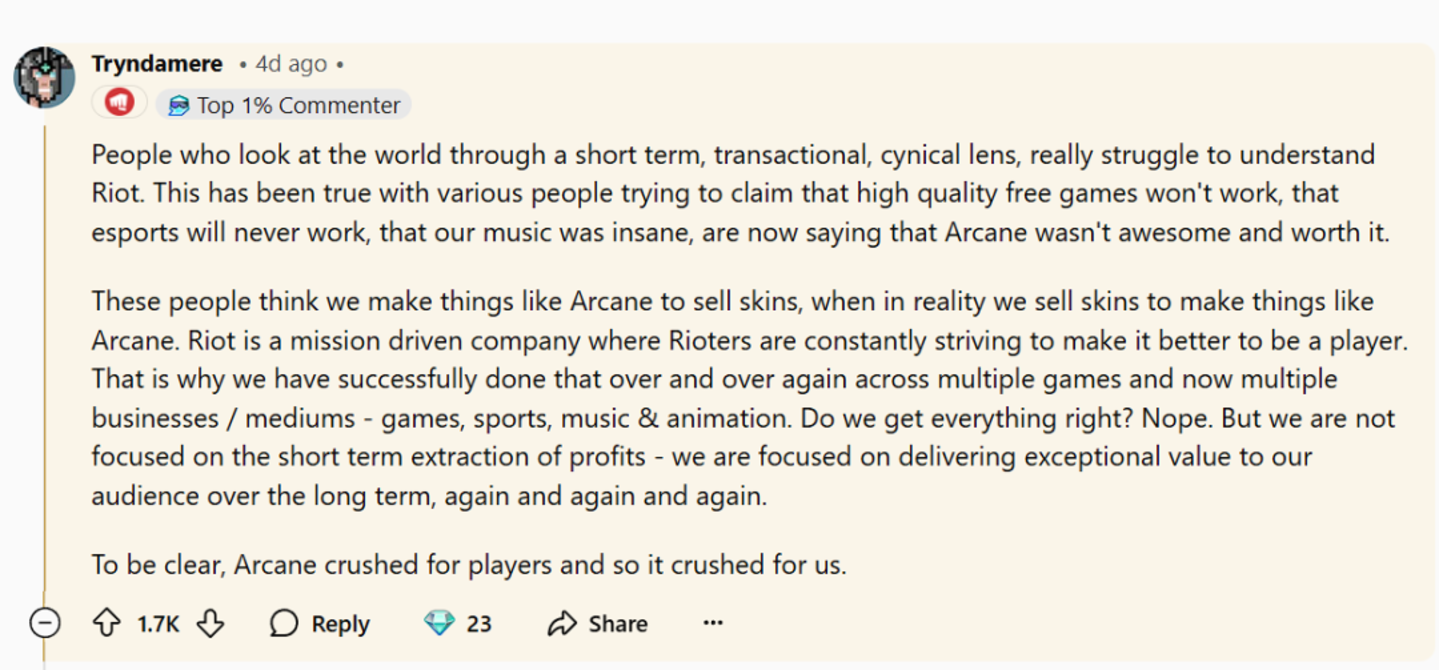The image size is (1439, 670).
Task: Click the award count 23
Action: click(479, 624)
